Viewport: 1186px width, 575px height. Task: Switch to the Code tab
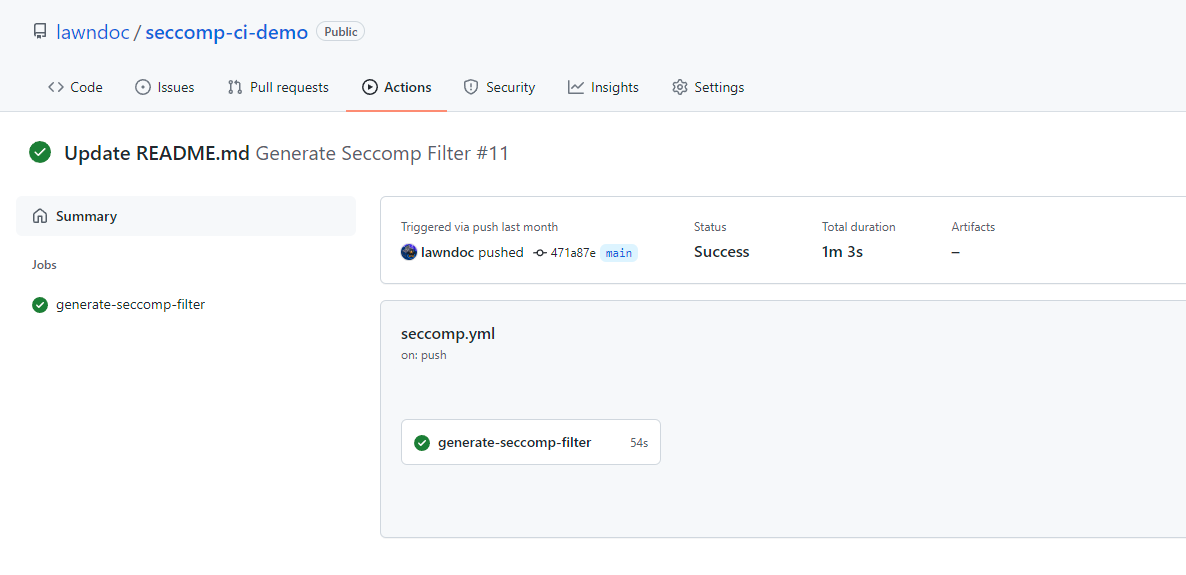coord(75,87)
